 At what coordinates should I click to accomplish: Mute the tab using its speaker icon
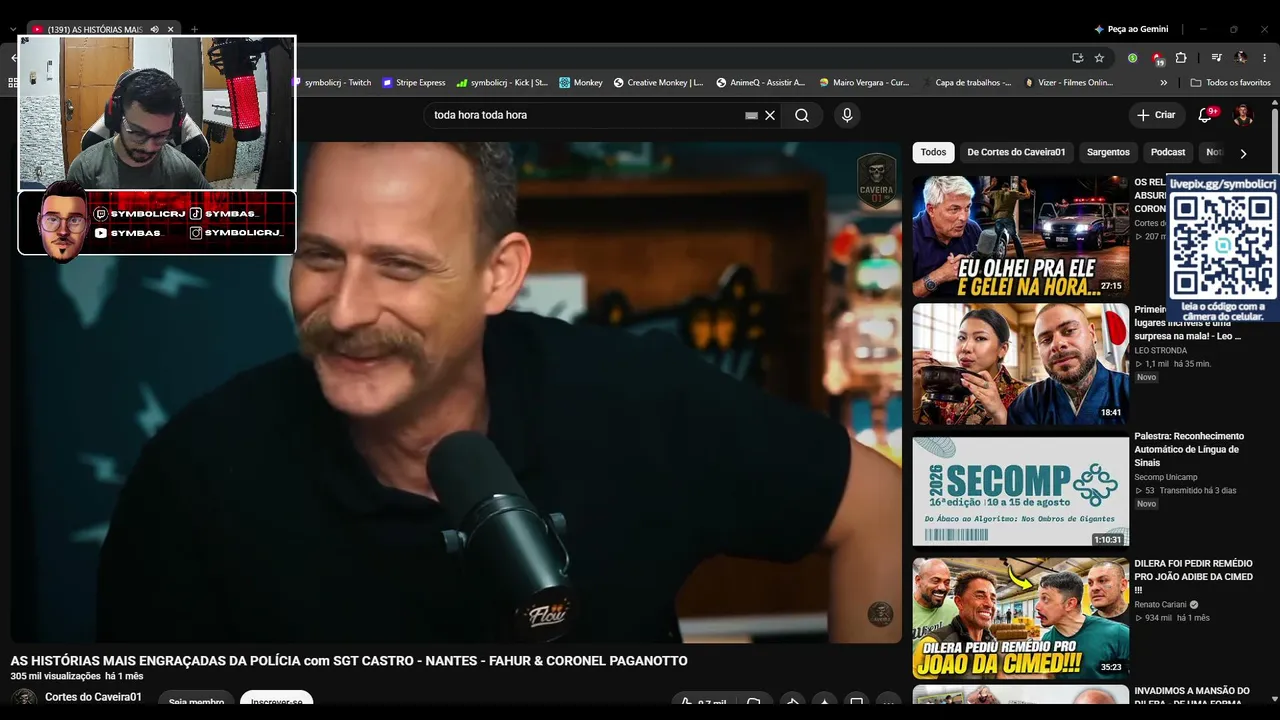tap(154, 30)
